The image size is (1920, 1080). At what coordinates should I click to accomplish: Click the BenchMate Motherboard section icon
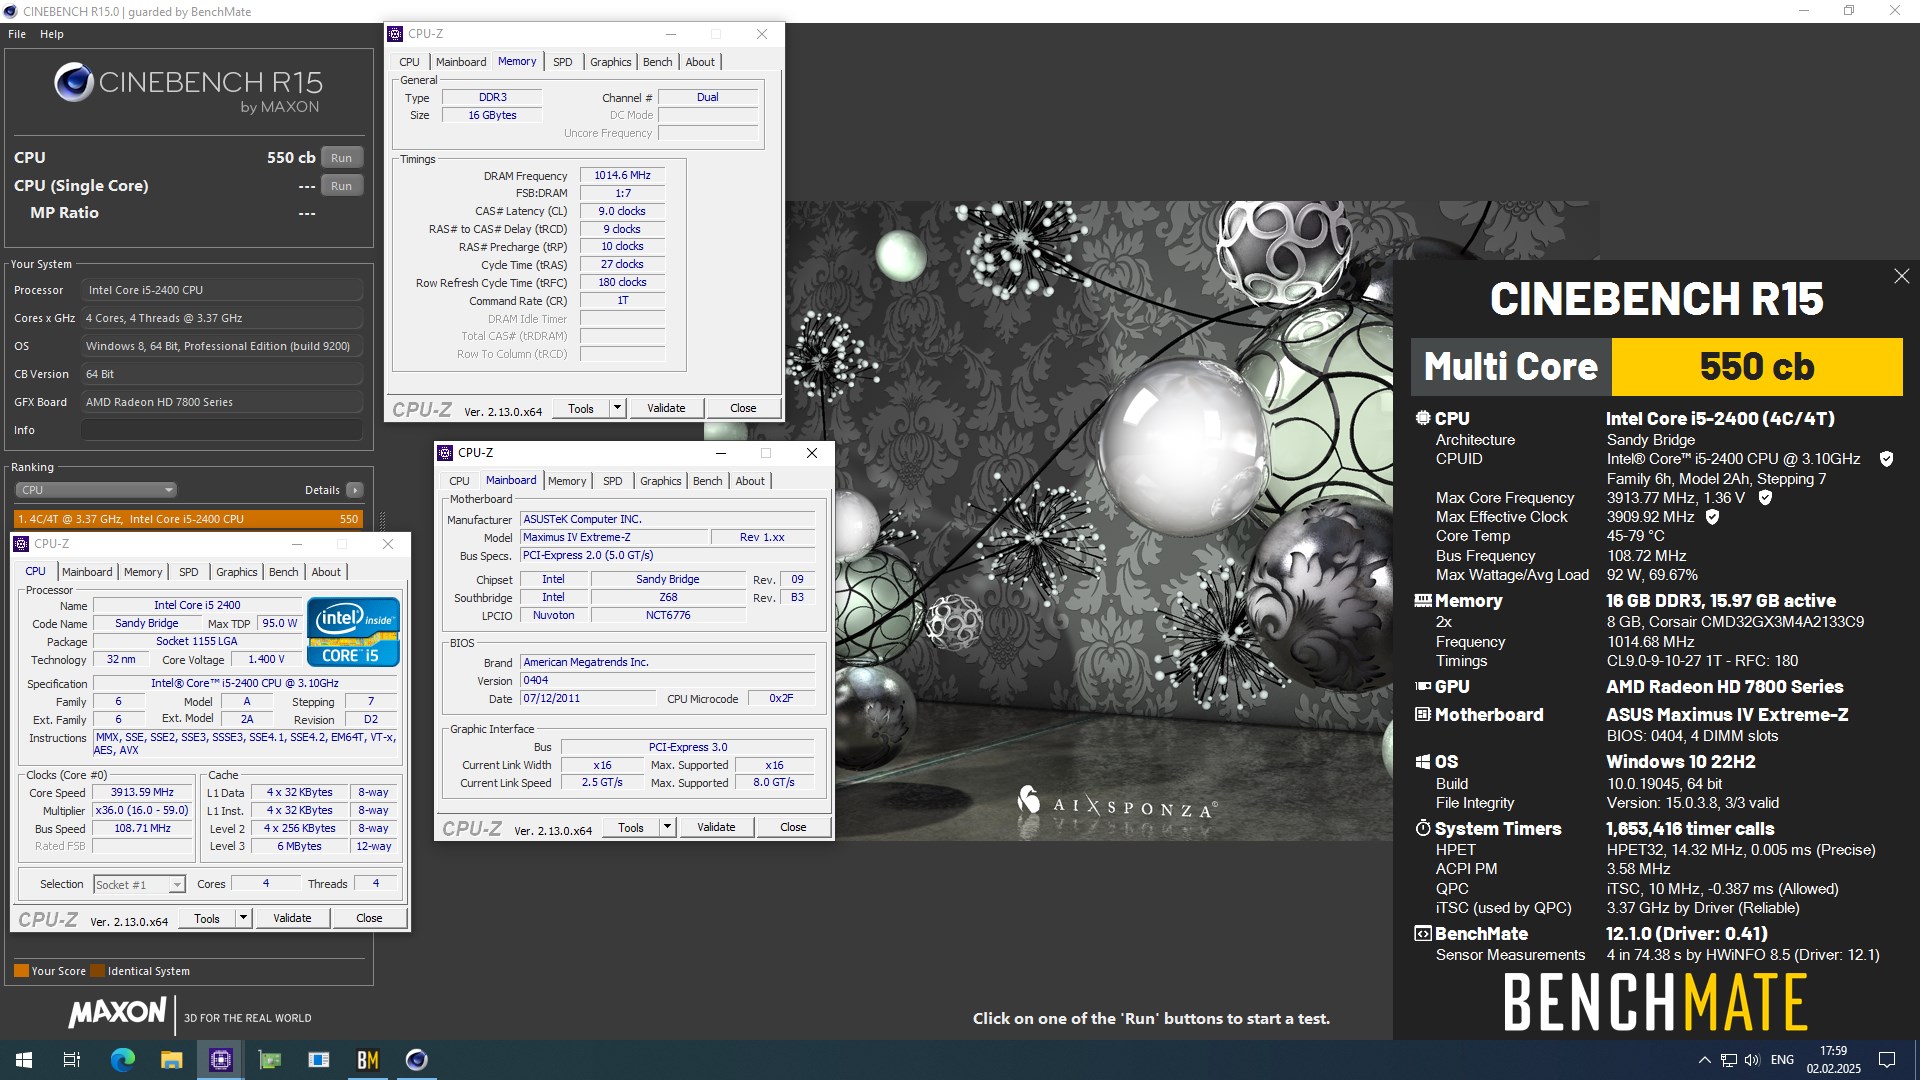1422,714
